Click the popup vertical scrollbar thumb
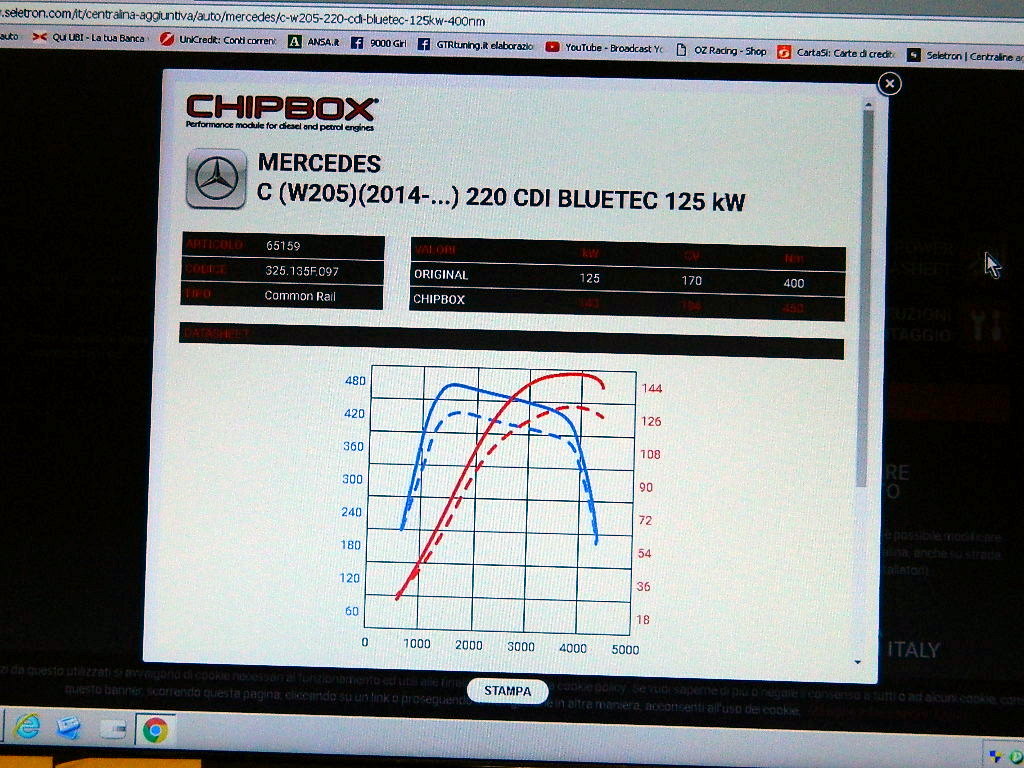Image resolution: width=1024 pixels, height=768 pixels. pos(865,297)
